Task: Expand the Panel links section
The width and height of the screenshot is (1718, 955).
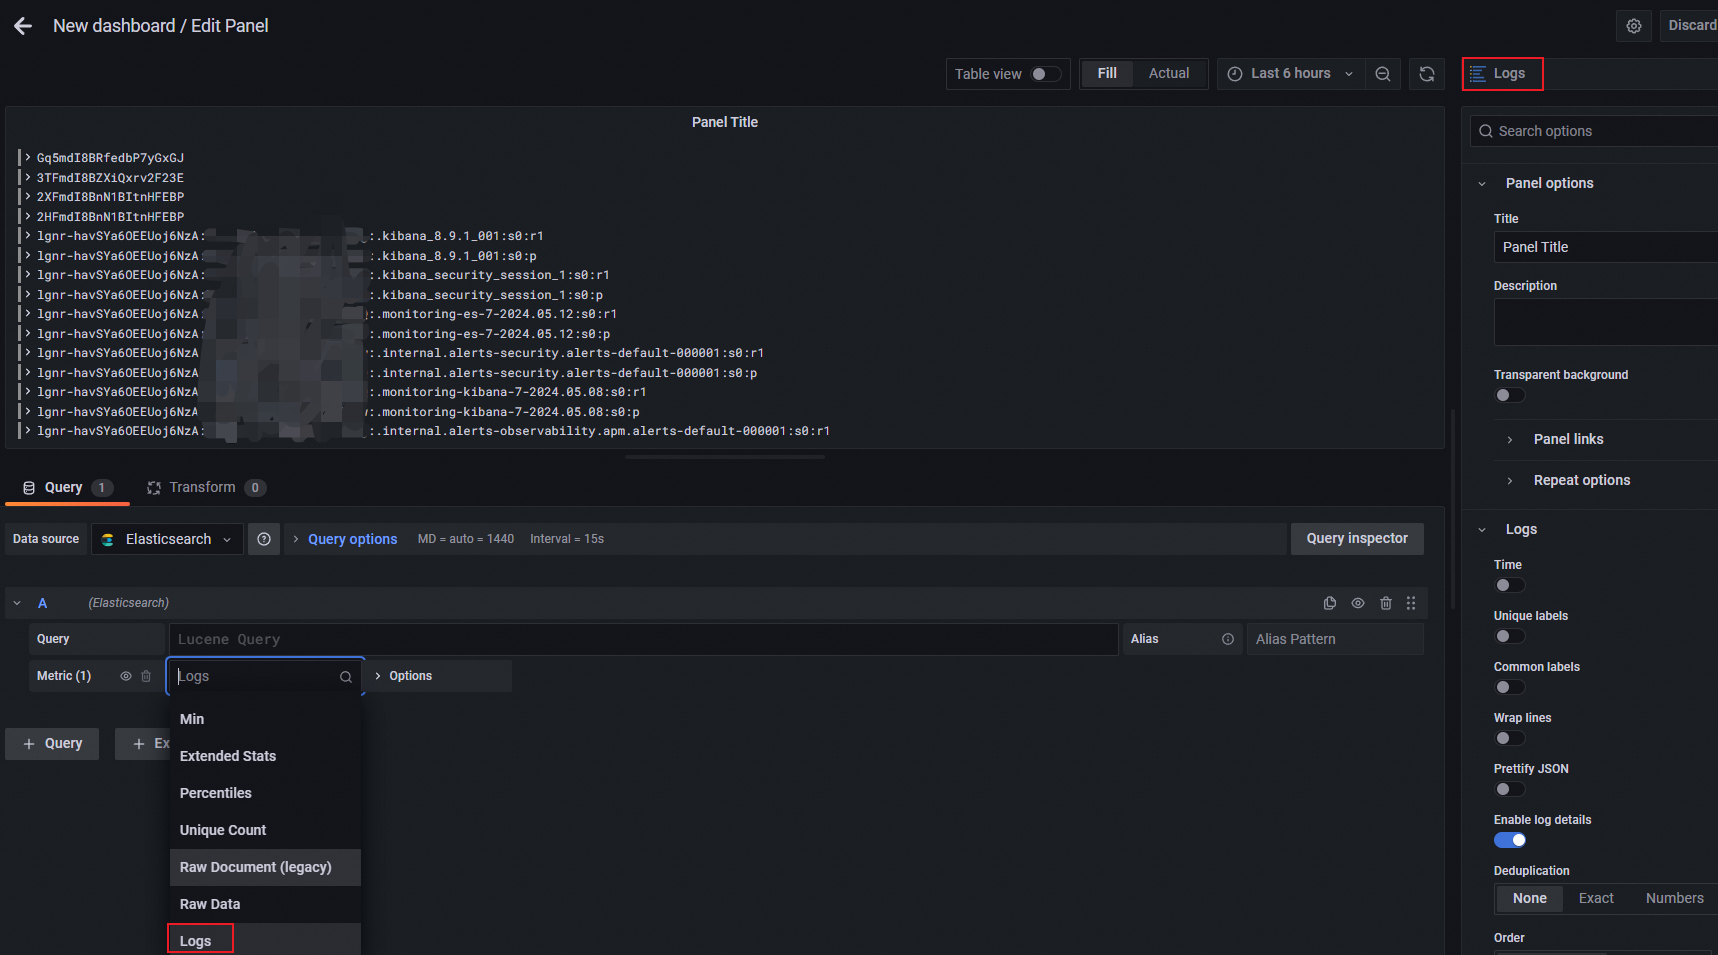Action: (x=1567, y=439)
